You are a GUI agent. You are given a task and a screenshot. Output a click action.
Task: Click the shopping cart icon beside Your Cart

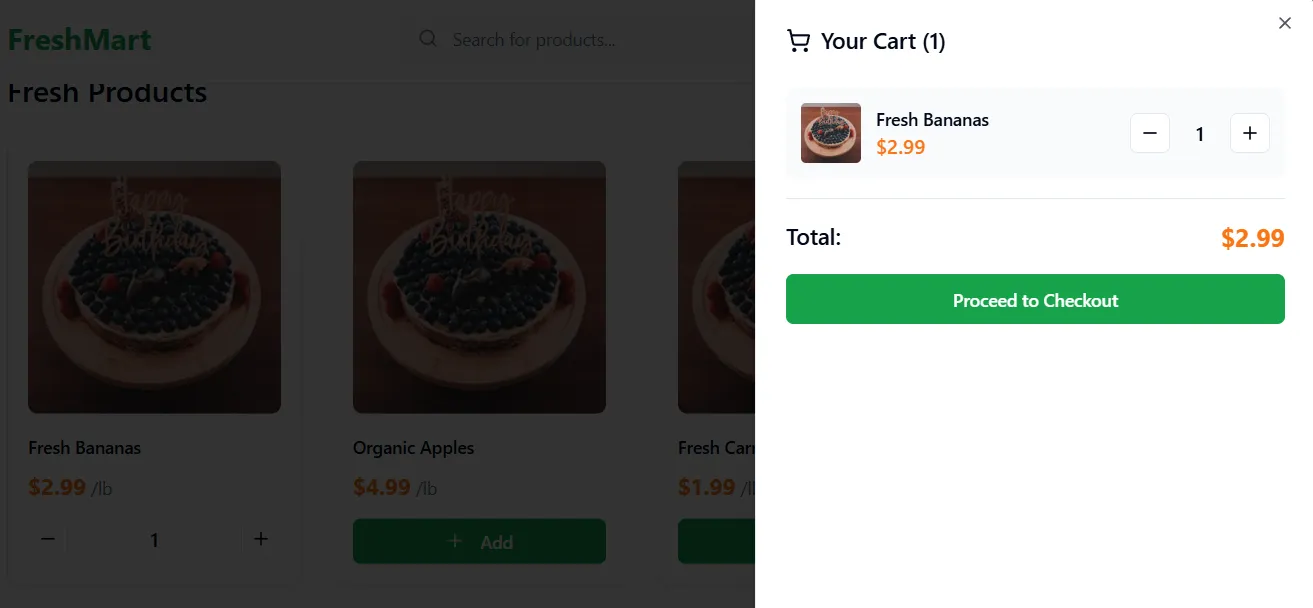(798, 41)
